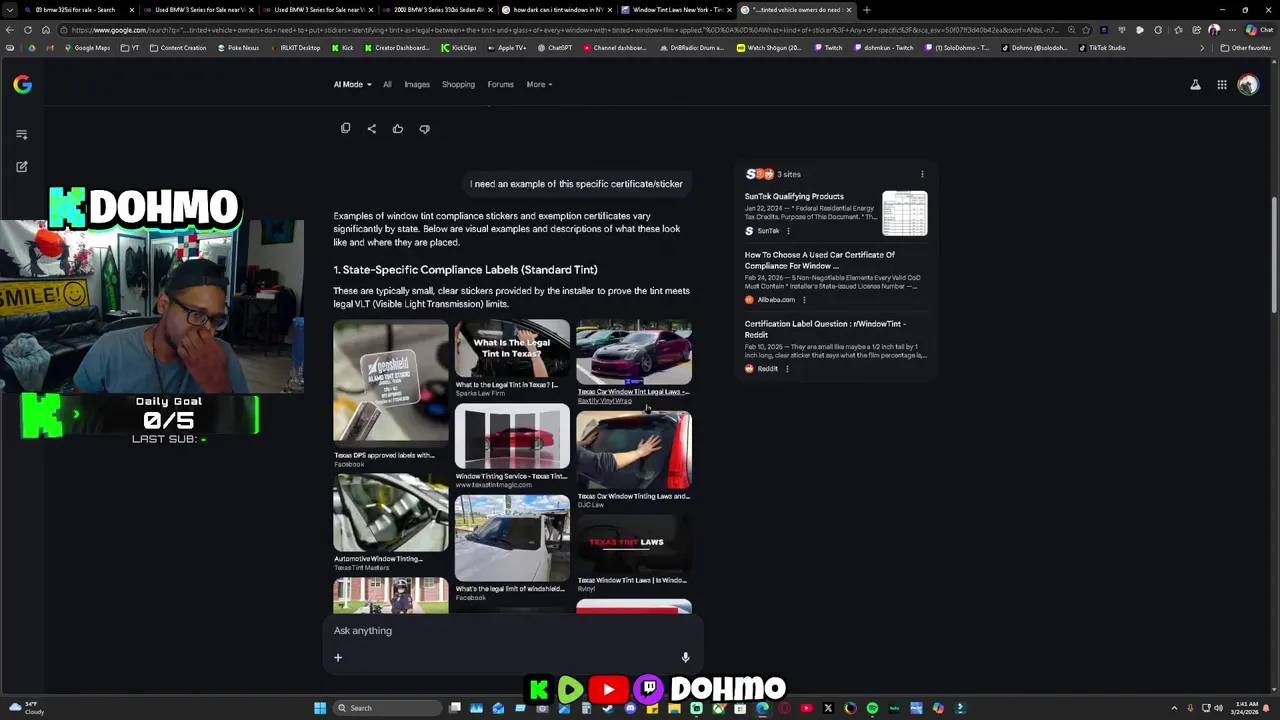The image size is (1280, 720).
Task: Switch to the Images results tab
Action: coord(417,85)
